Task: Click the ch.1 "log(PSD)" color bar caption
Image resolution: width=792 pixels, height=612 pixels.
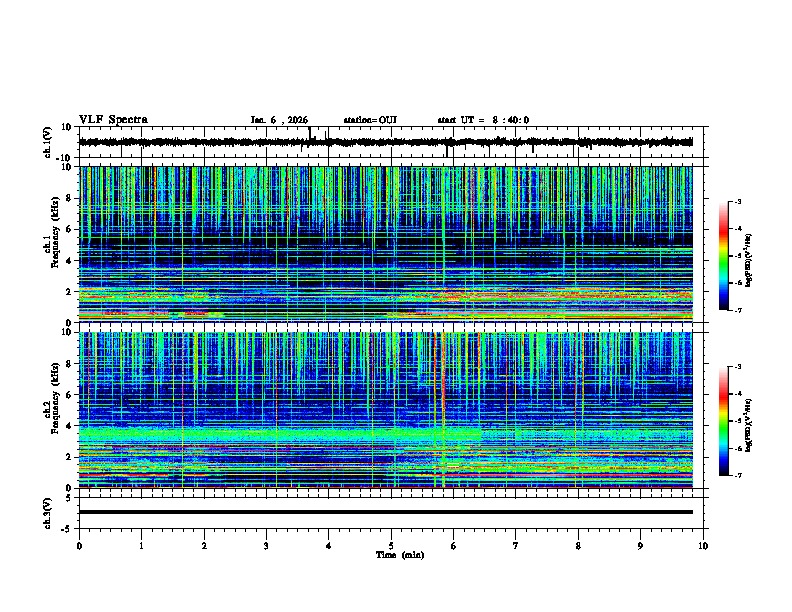Action: pos(749,260)
